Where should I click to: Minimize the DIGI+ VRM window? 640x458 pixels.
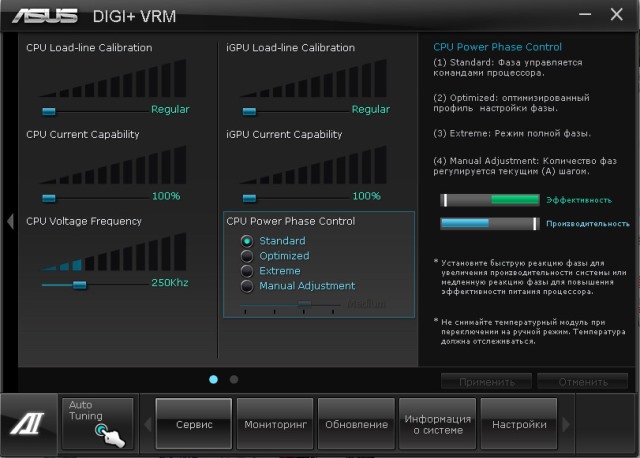[x=585, y=15]
